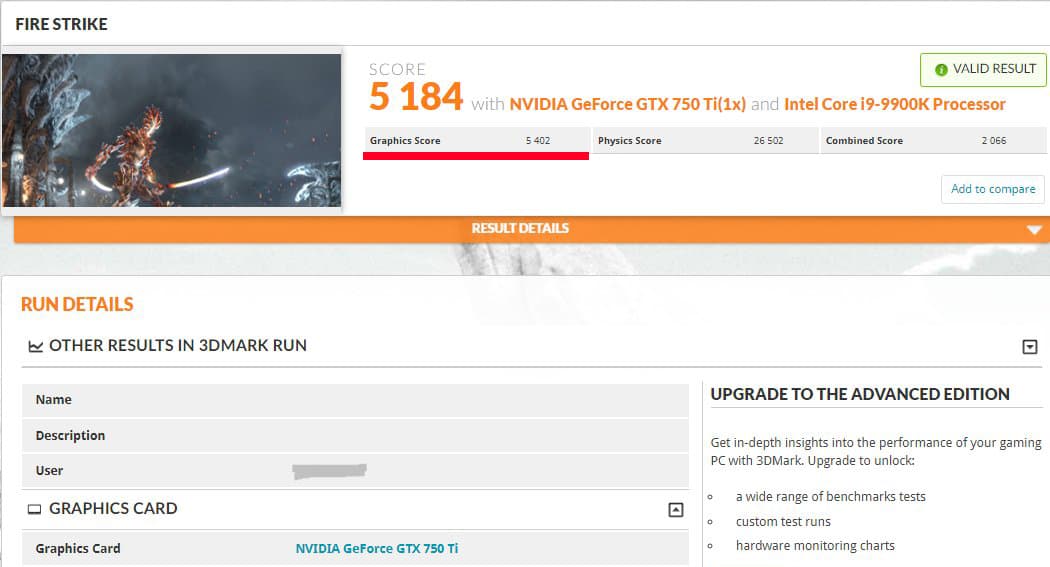Click the RUN DETAILS heading
1050x567 pixels.
[77, 305]
